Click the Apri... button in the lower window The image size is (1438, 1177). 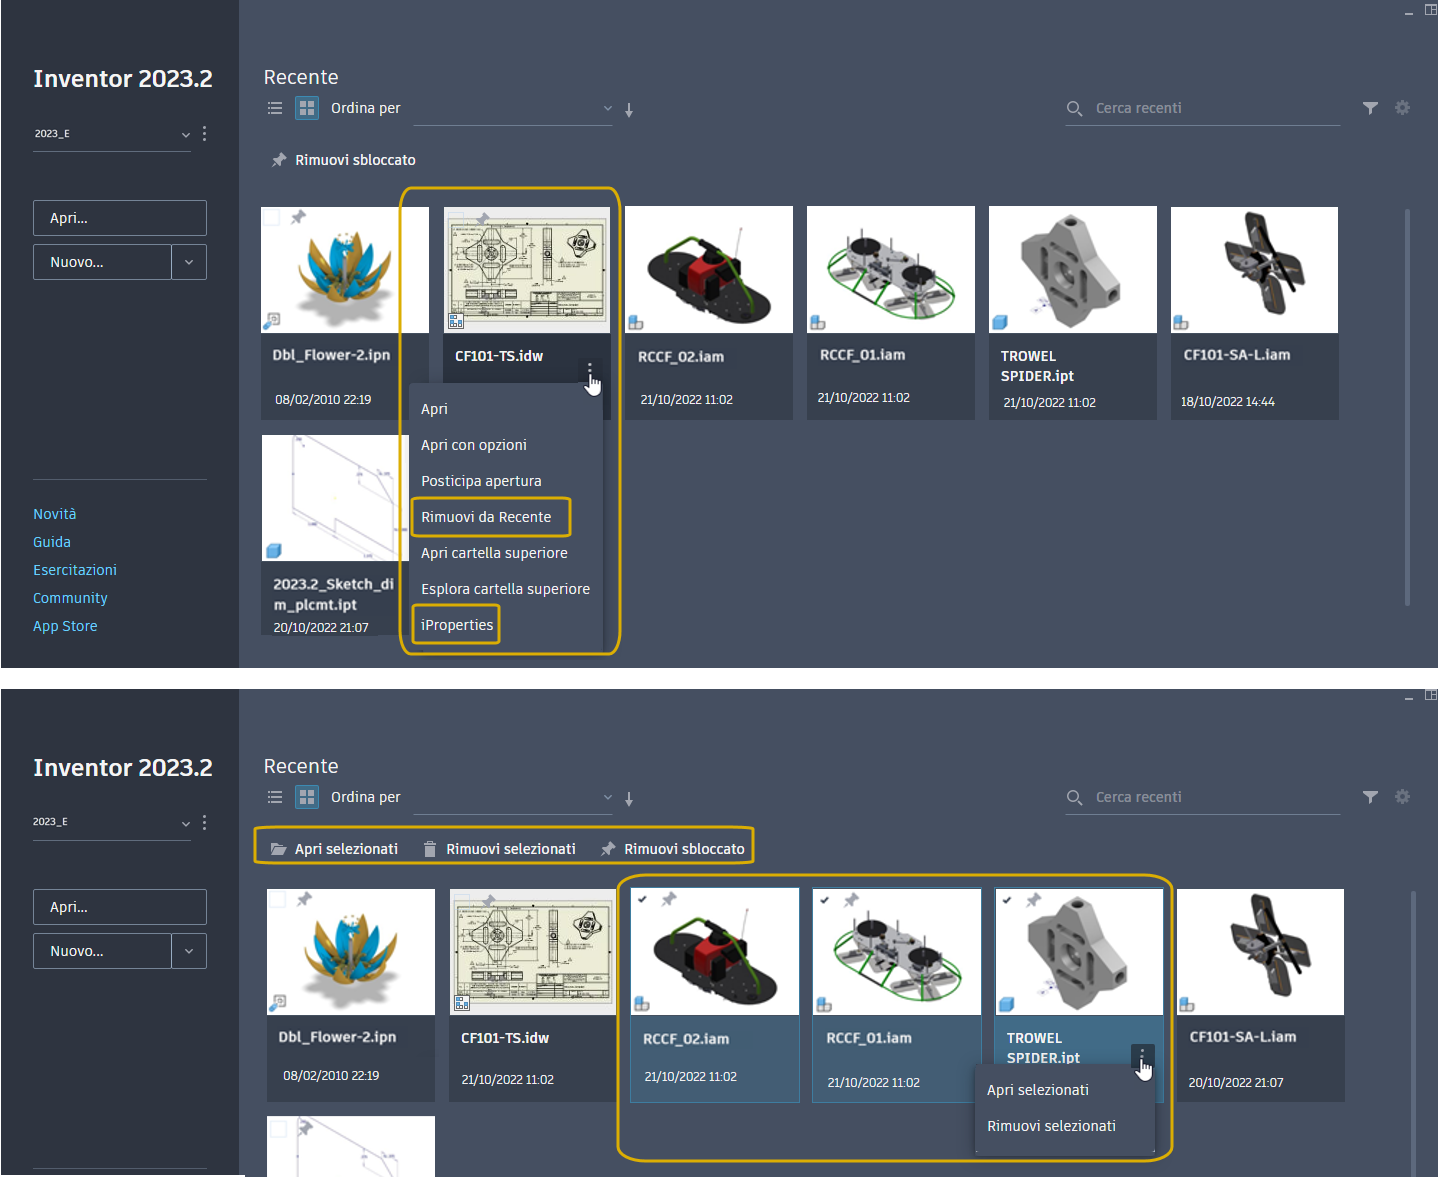[x=120, y=907]
